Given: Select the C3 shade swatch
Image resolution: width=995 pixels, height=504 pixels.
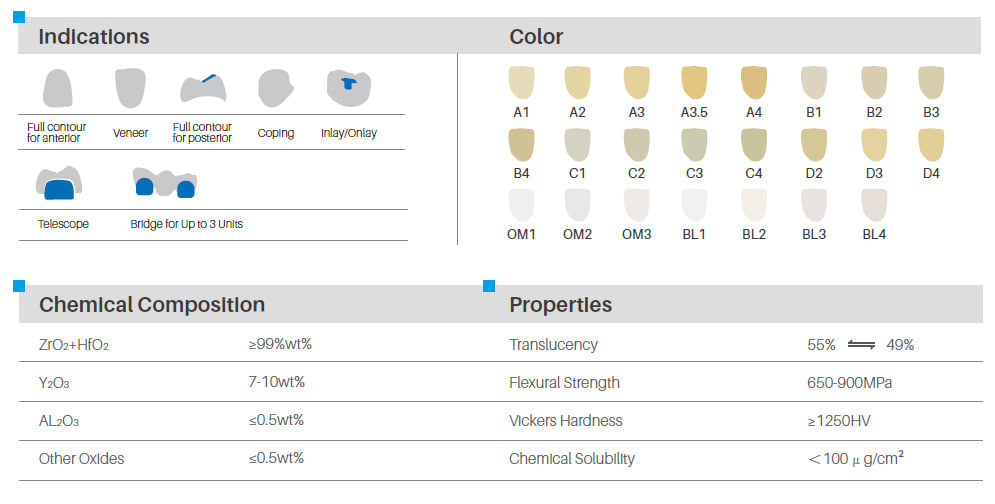Looking at the screenshot, I should (694, 144).
